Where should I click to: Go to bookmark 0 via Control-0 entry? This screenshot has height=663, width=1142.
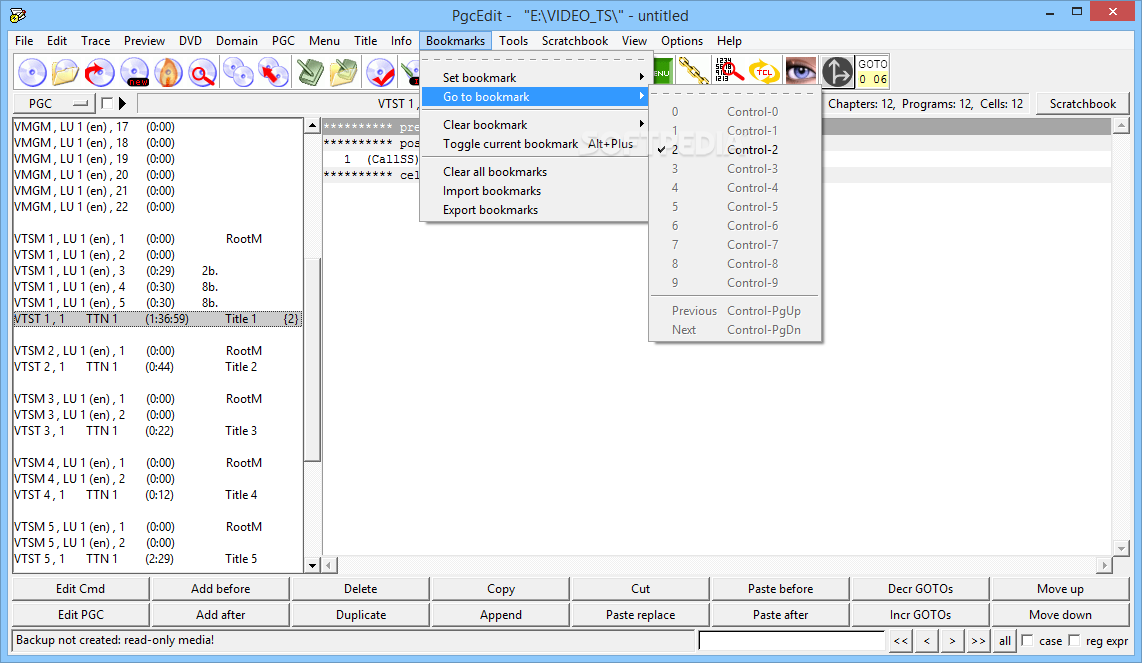click(734, 111)
